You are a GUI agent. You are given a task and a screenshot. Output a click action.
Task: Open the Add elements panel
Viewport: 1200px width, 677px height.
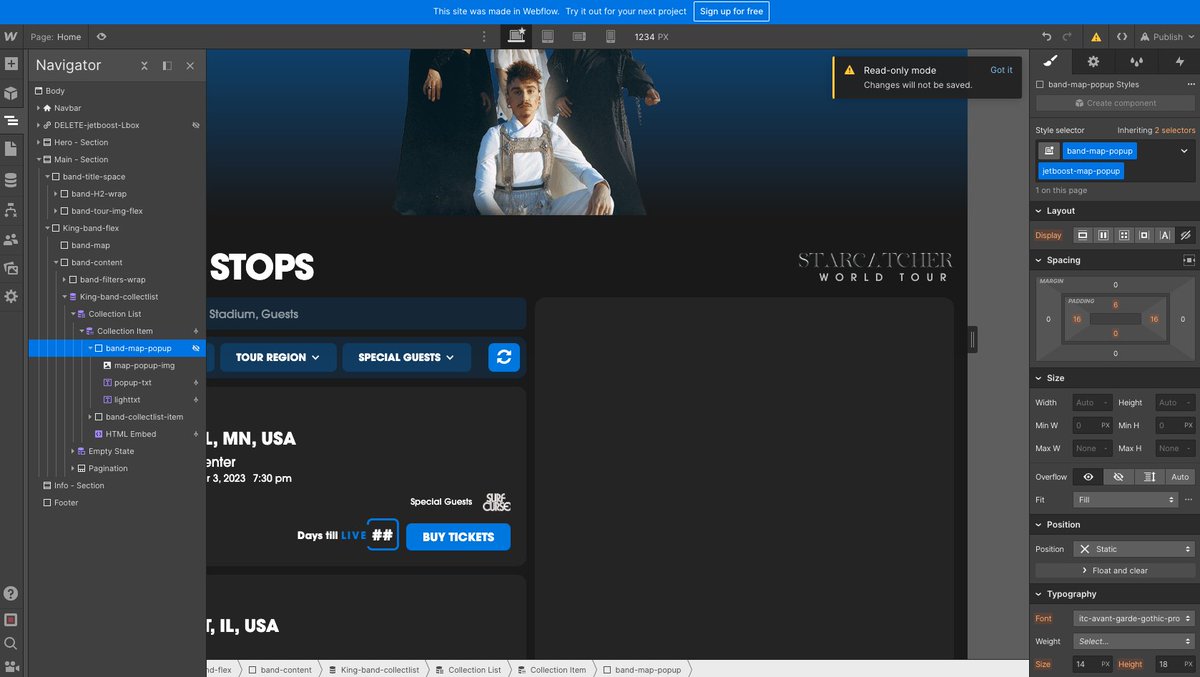[x=11, y=64]
